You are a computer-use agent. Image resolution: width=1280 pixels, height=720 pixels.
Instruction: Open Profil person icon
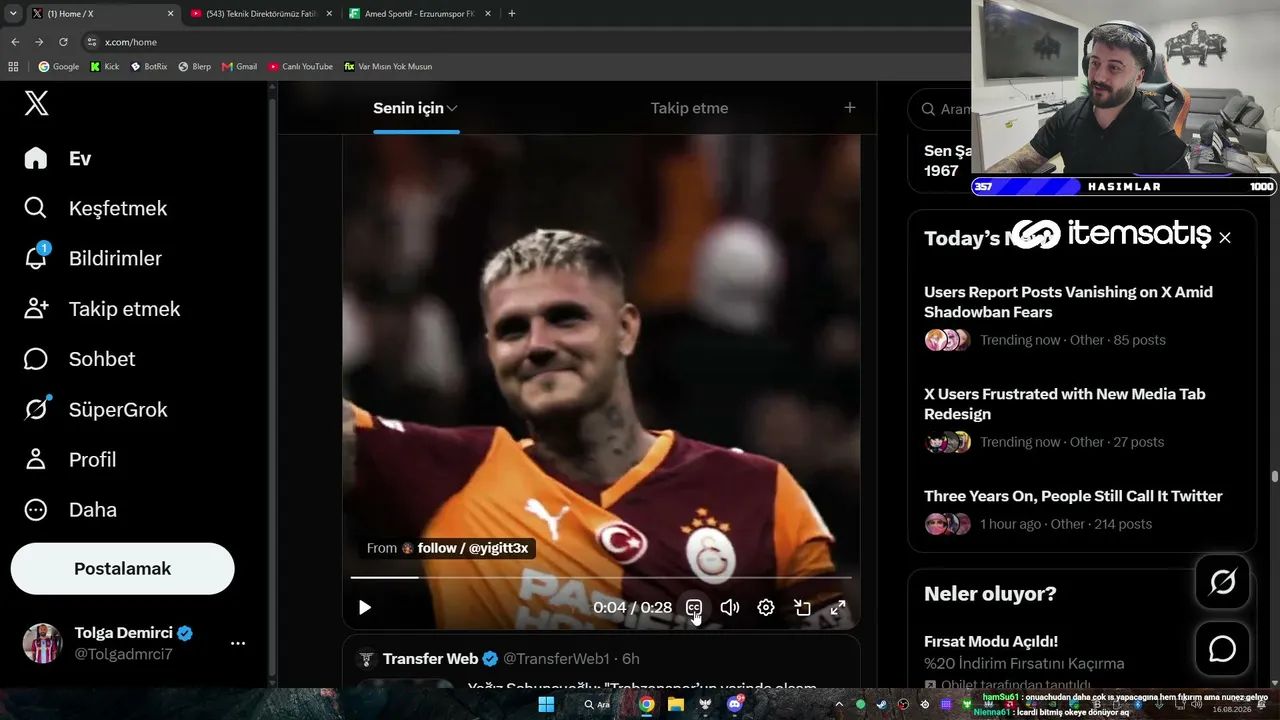[36, 459]
